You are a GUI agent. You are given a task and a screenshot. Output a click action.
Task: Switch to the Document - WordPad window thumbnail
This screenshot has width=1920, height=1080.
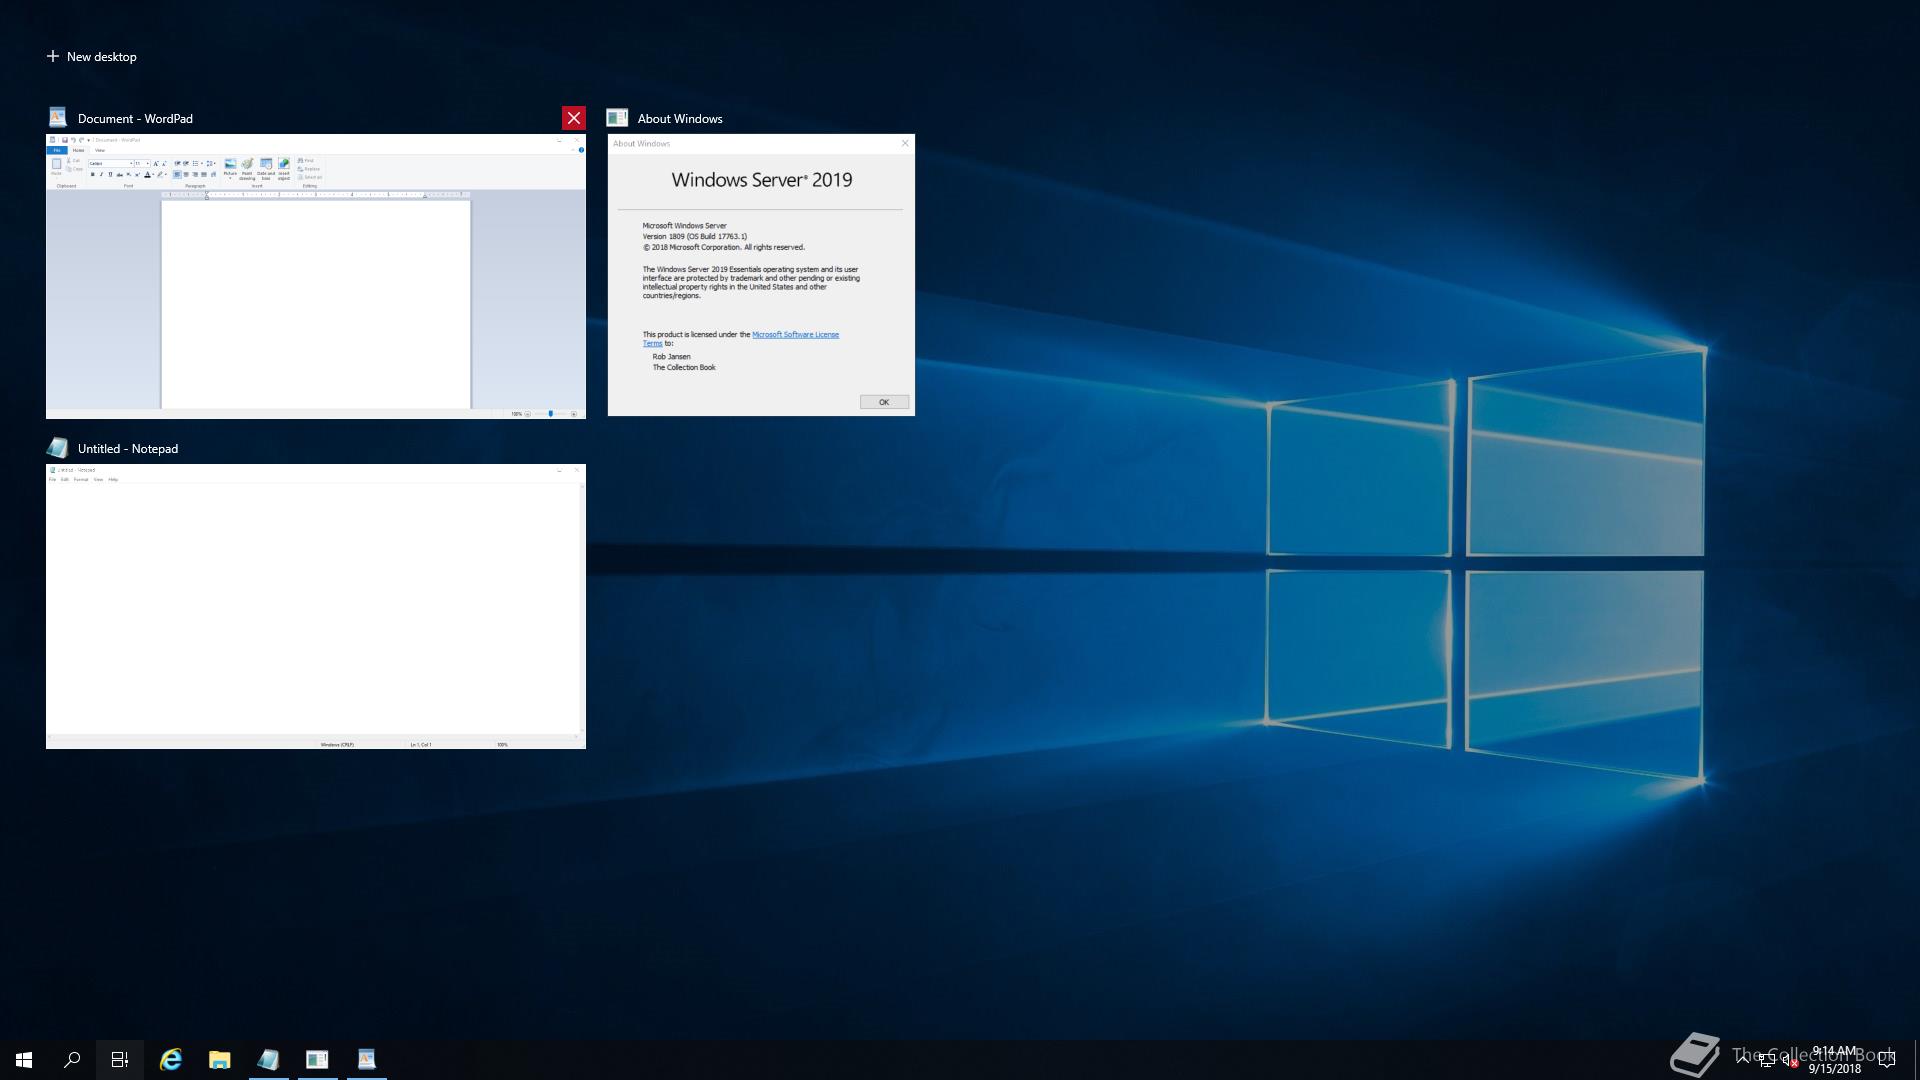click(x=316, y=276)
